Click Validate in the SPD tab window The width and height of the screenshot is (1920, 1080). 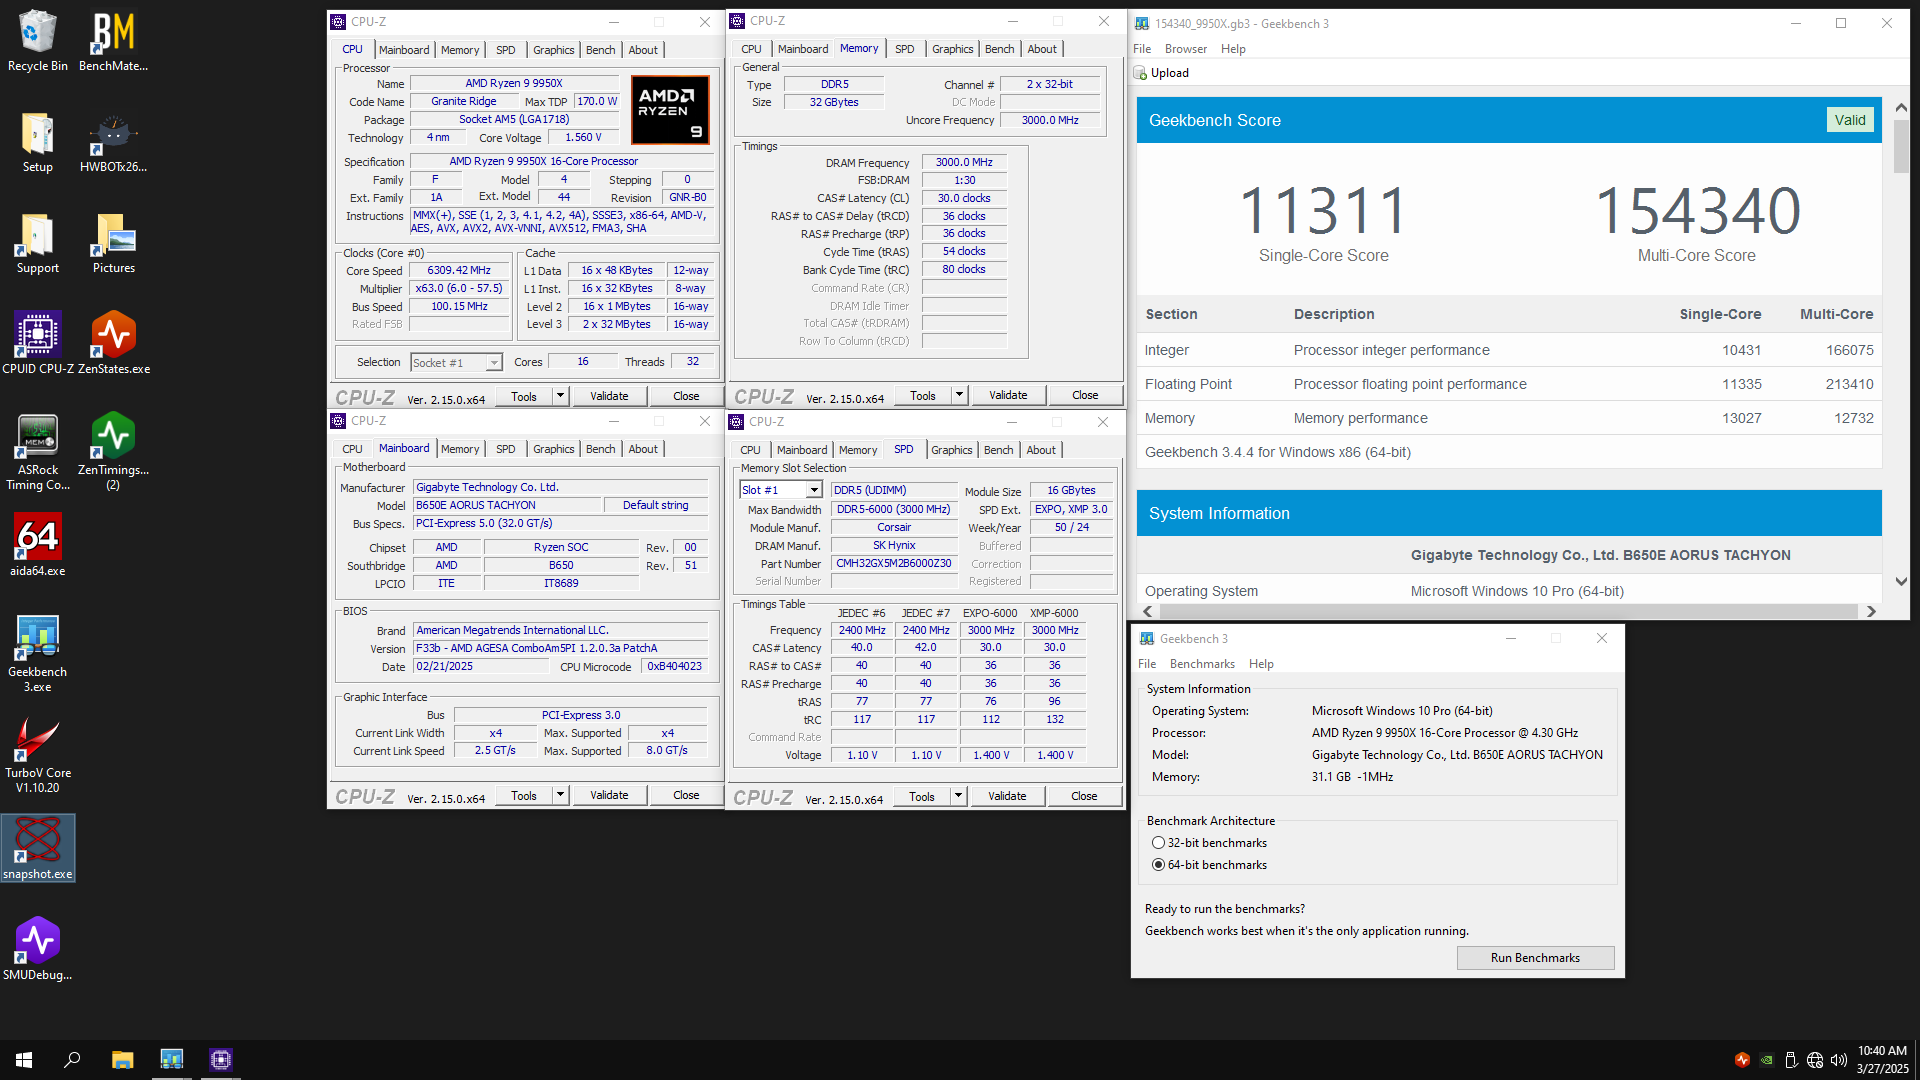pos(1007,796)
